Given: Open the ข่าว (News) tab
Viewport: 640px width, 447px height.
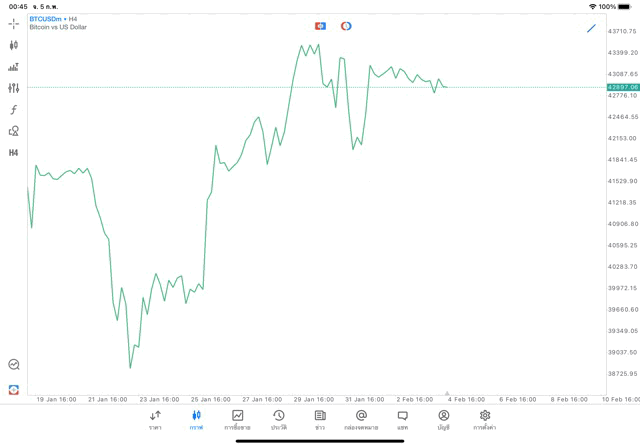Looking at the screenshot, I should pyautogui.click(x=320, y=420).
